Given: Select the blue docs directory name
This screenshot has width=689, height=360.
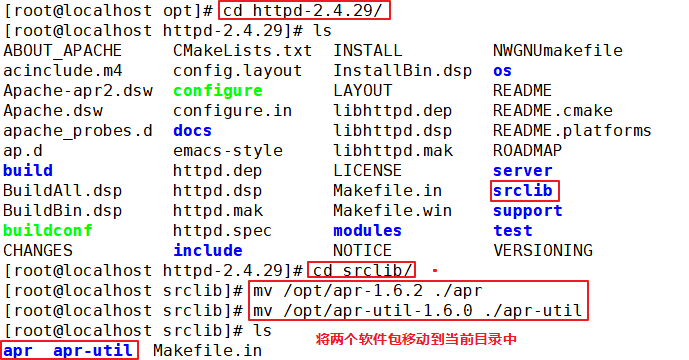Looking at the screenshot, I should 192,131.
